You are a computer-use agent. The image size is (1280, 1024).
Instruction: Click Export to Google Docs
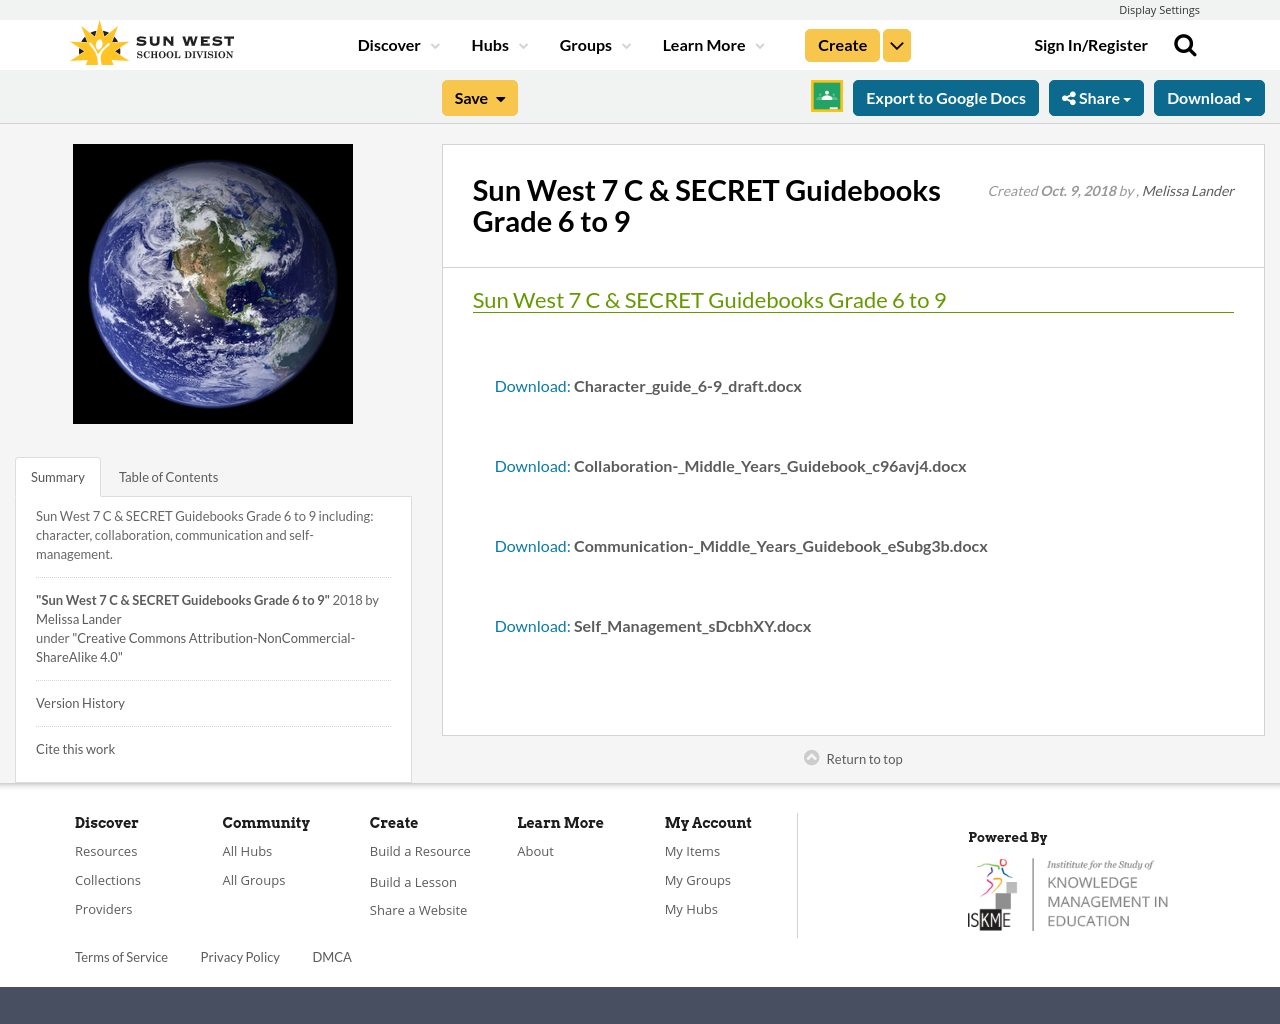945,98
